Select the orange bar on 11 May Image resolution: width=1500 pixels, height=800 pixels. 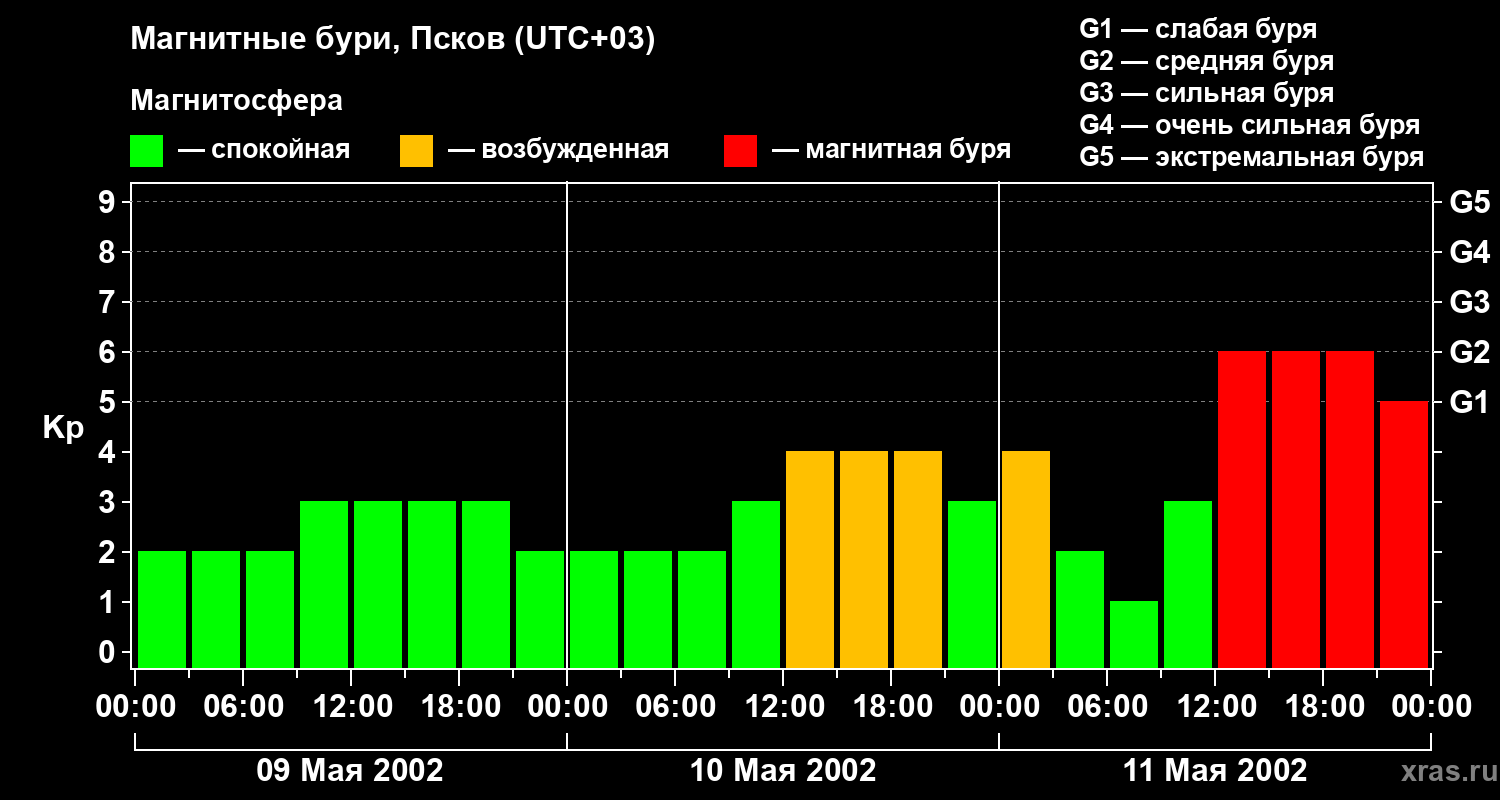(1026, 559)
